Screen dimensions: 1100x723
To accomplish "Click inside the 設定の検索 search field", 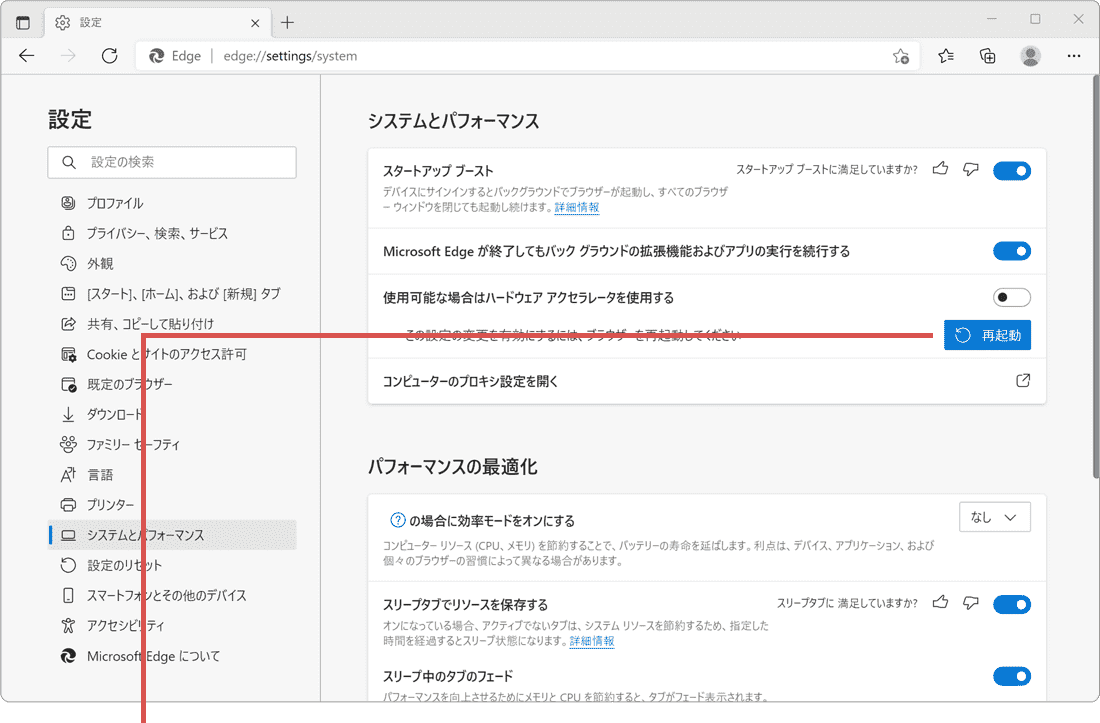I will coord(172,162).
